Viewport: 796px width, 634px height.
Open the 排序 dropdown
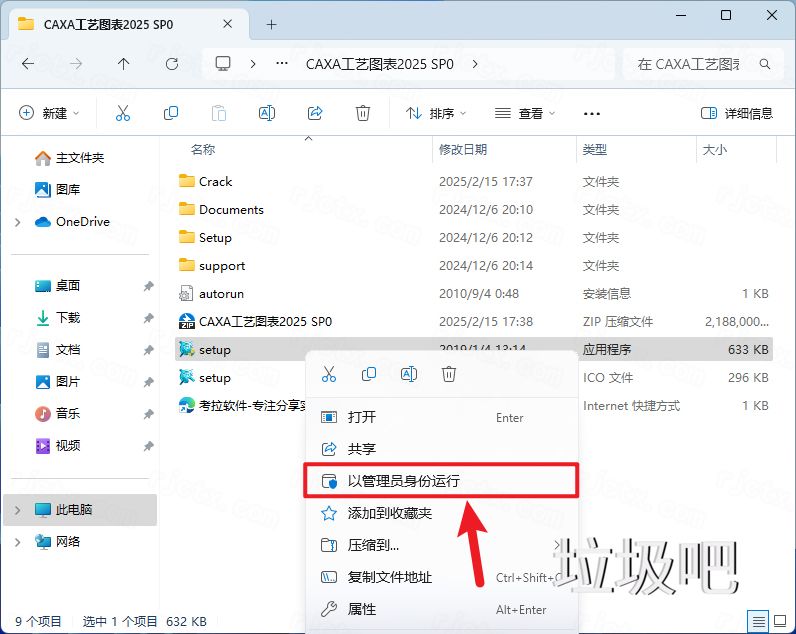point(436,113)
